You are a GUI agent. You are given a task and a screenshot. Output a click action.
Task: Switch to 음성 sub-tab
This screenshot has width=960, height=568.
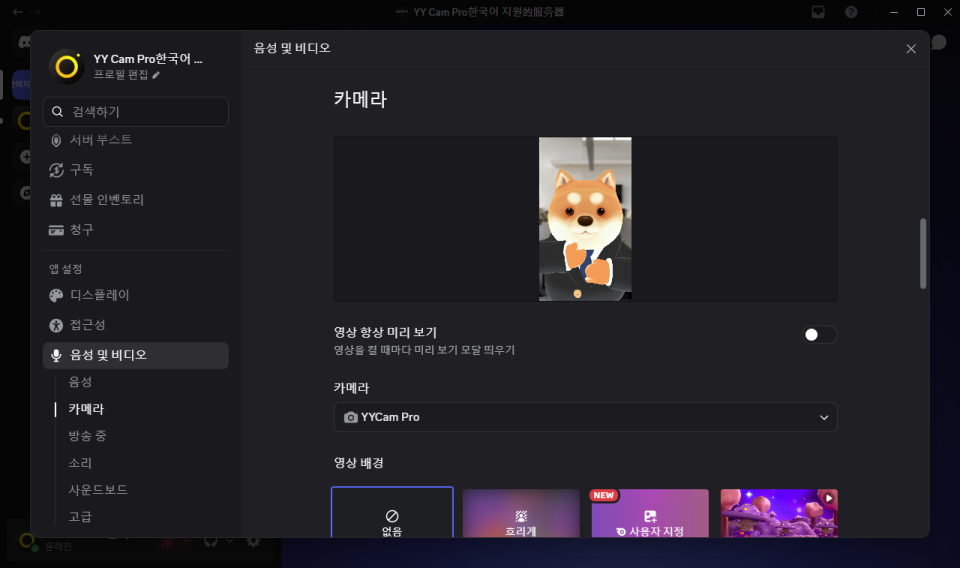click(80, 382)
